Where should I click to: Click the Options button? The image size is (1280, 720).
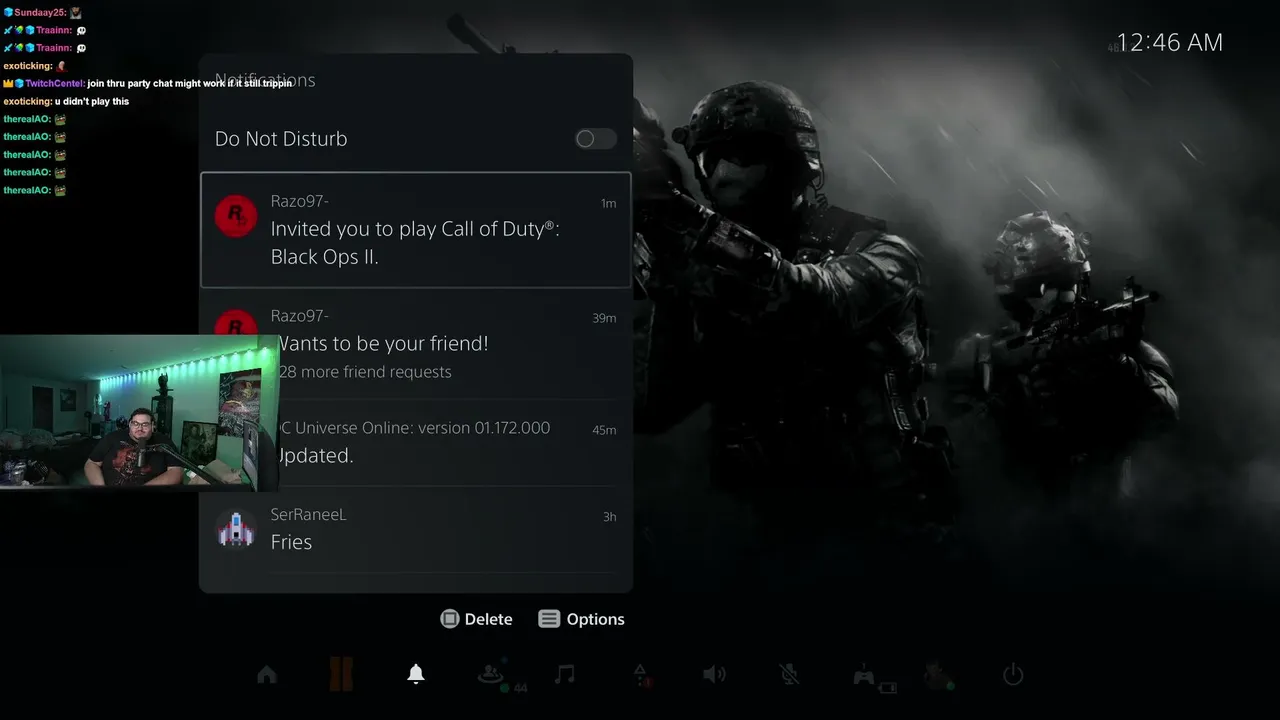point(581,619)
